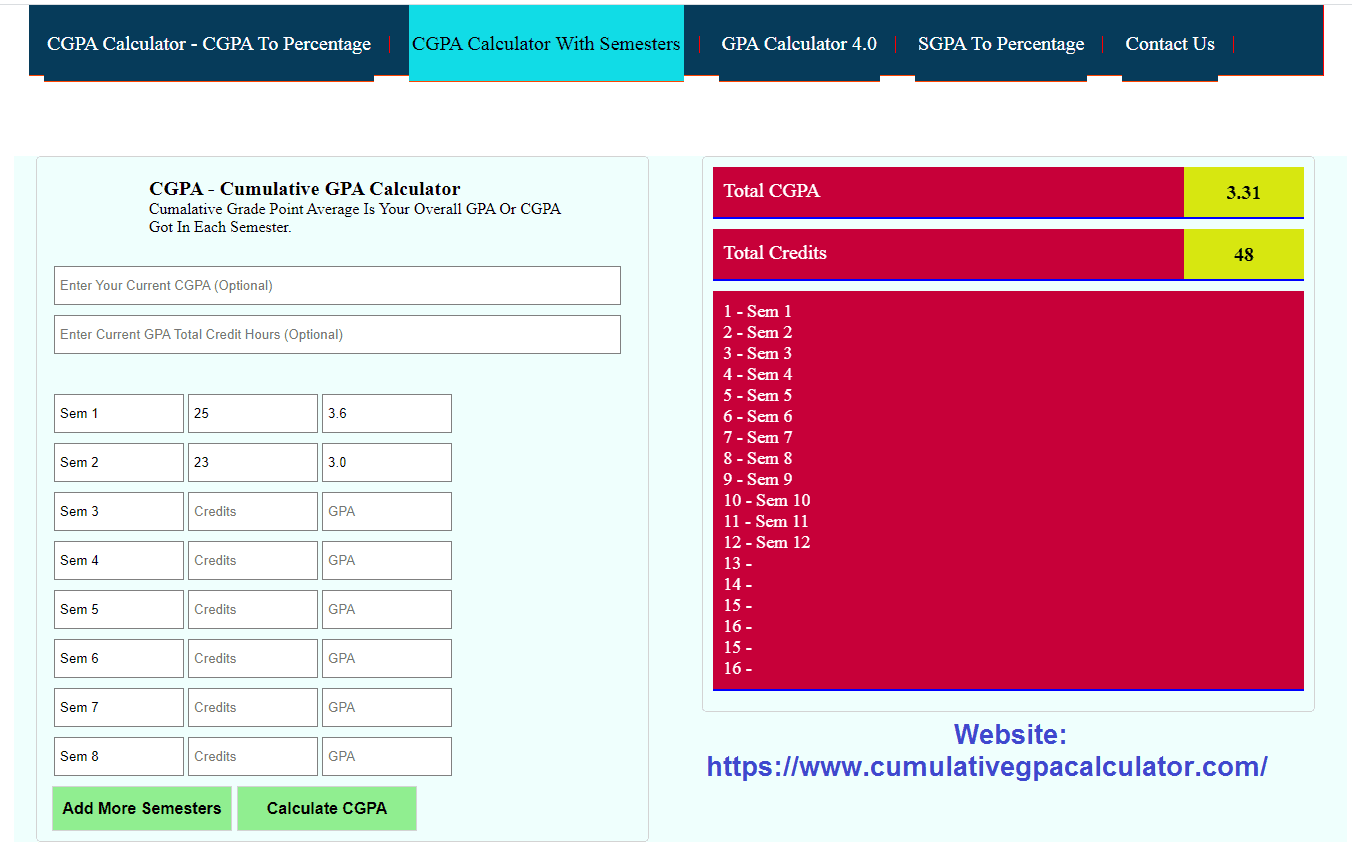The width and height of the screenshot is (1352, 845).
Task: Click the Total Credits value showing 48
Action: click(x=1243, y=254)
